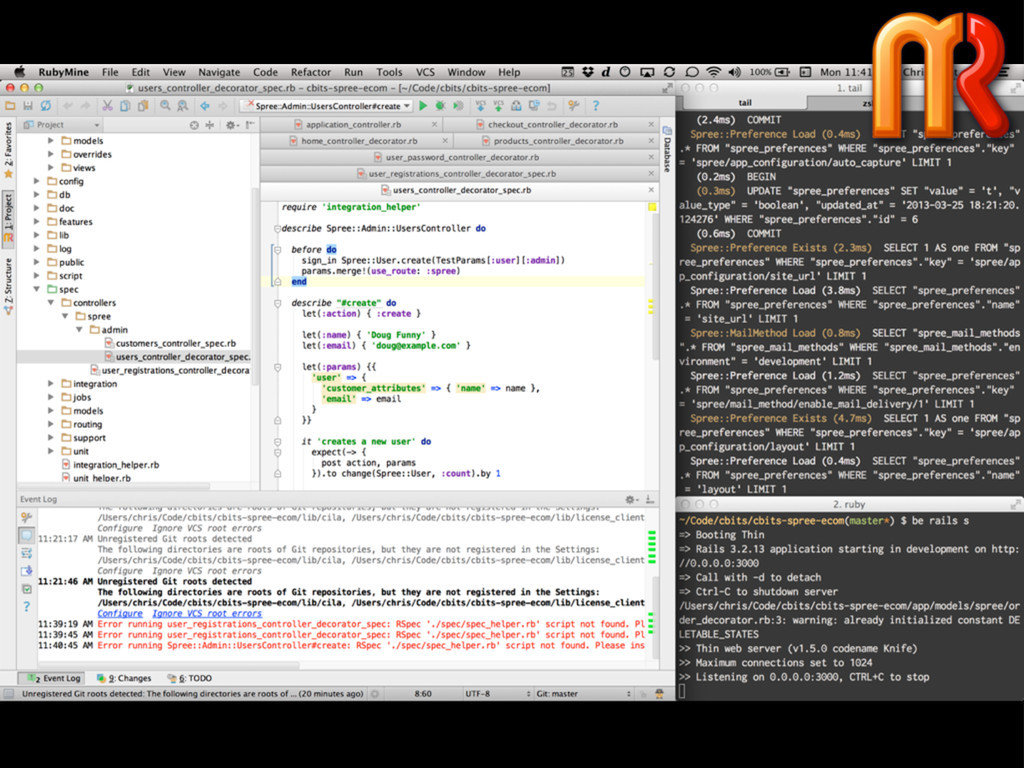
Task: Open the VCS menu
Action: pos(425,72)
